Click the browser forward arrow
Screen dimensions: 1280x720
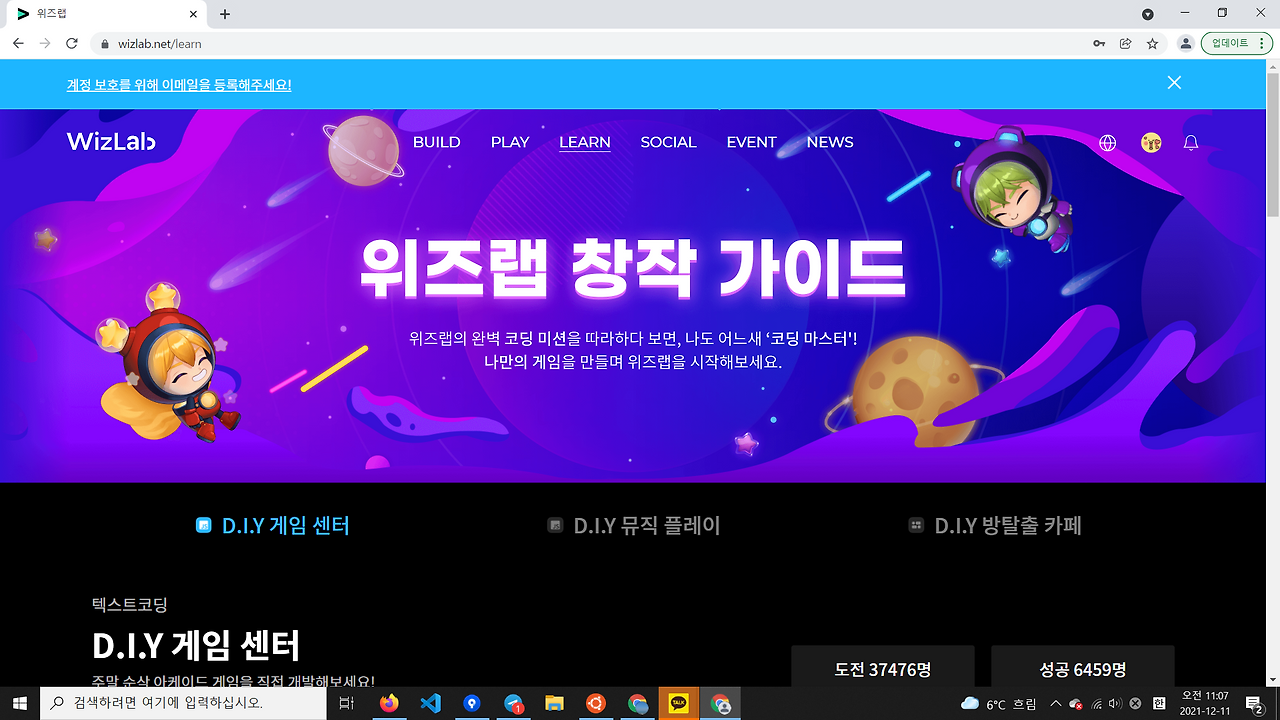point(45,44)
